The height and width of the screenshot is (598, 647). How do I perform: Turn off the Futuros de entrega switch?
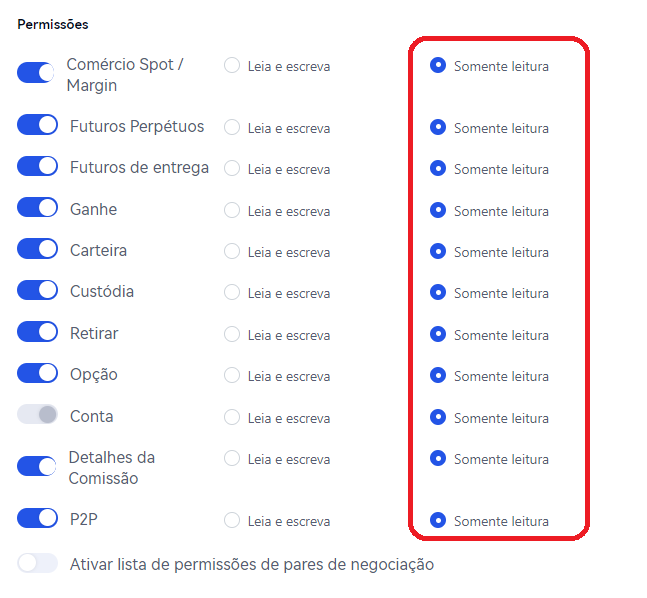pos(37,166)
